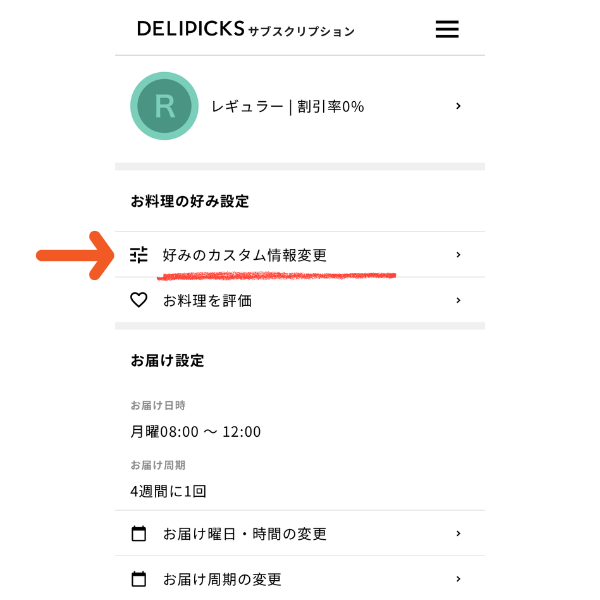Image resolution: width=600 pixels, height=600 pixels.
Task: Click calendar icon beside delivery day change
Action: [139, 534]
